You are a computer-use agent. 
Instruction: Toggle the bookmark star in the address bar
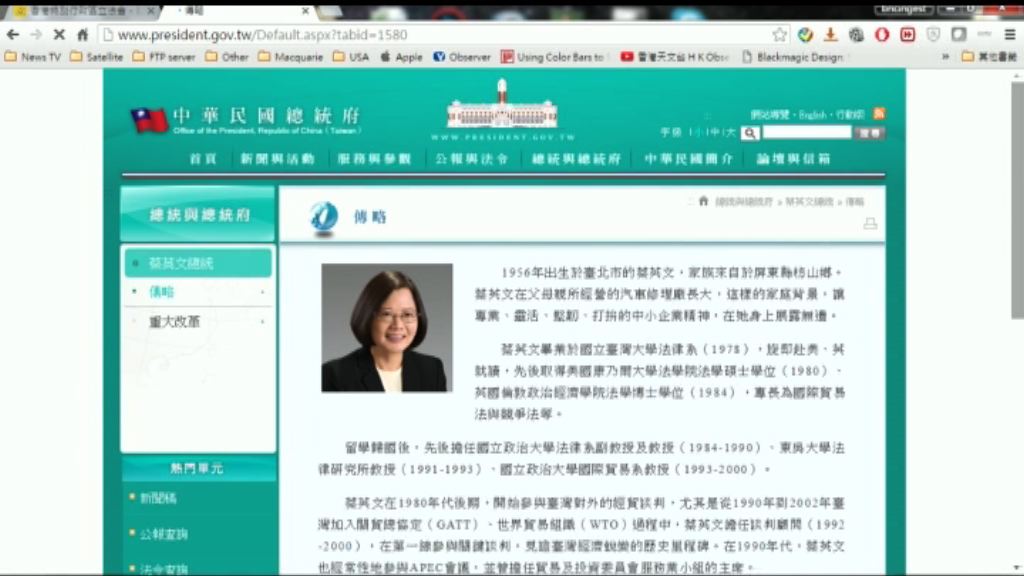(778, 33)
